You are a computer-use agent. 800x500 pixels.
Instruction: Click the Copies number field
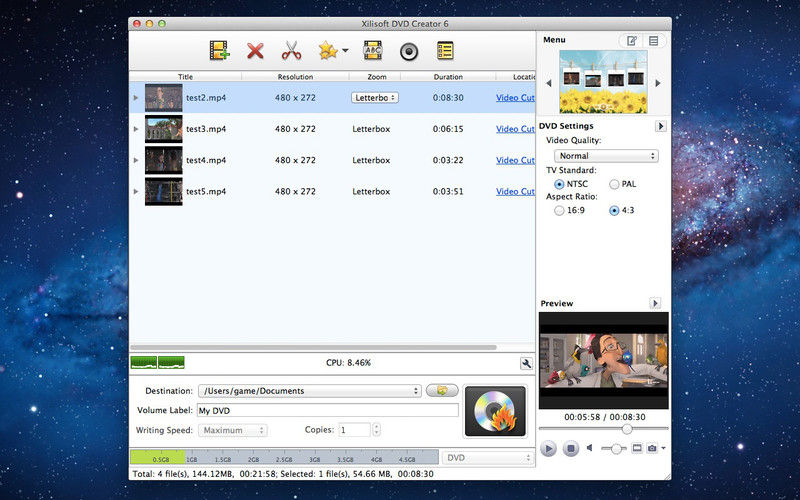[355, 430]
